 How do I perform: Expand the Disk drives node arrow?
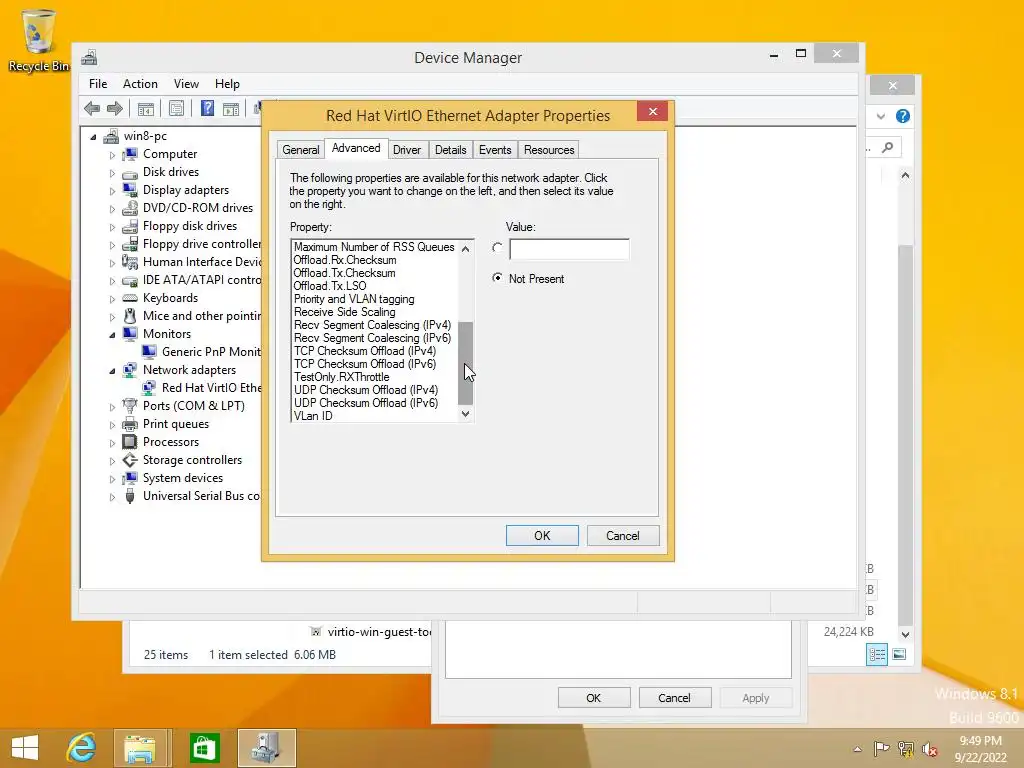point(112,173)
